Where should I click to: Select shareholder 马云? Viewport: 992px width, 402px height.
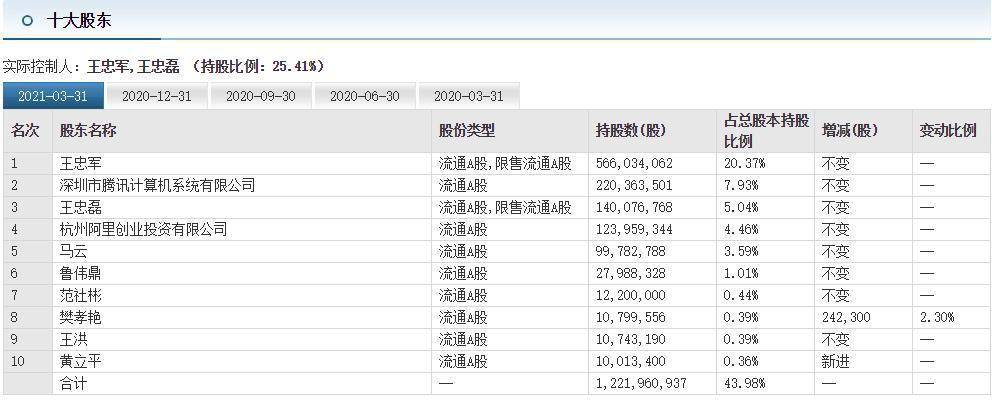click(73, 251)
